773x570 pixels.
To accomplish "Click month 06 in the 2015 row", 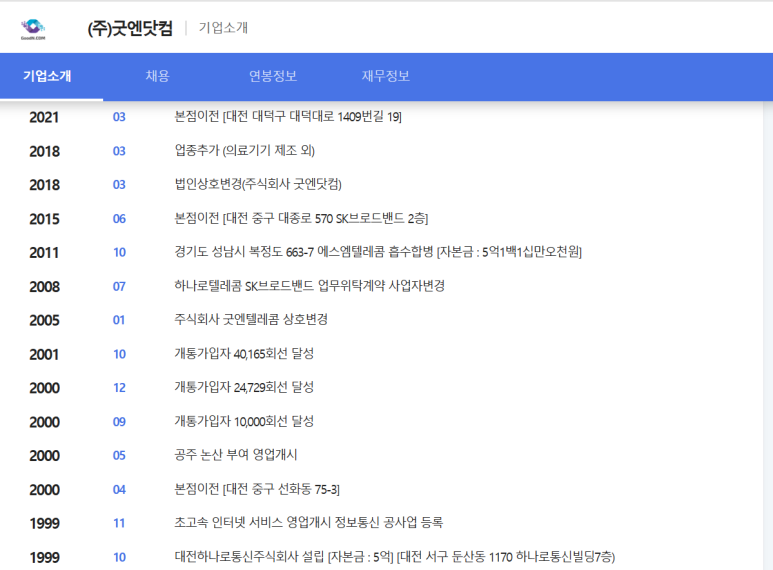I will coord(119,219).
